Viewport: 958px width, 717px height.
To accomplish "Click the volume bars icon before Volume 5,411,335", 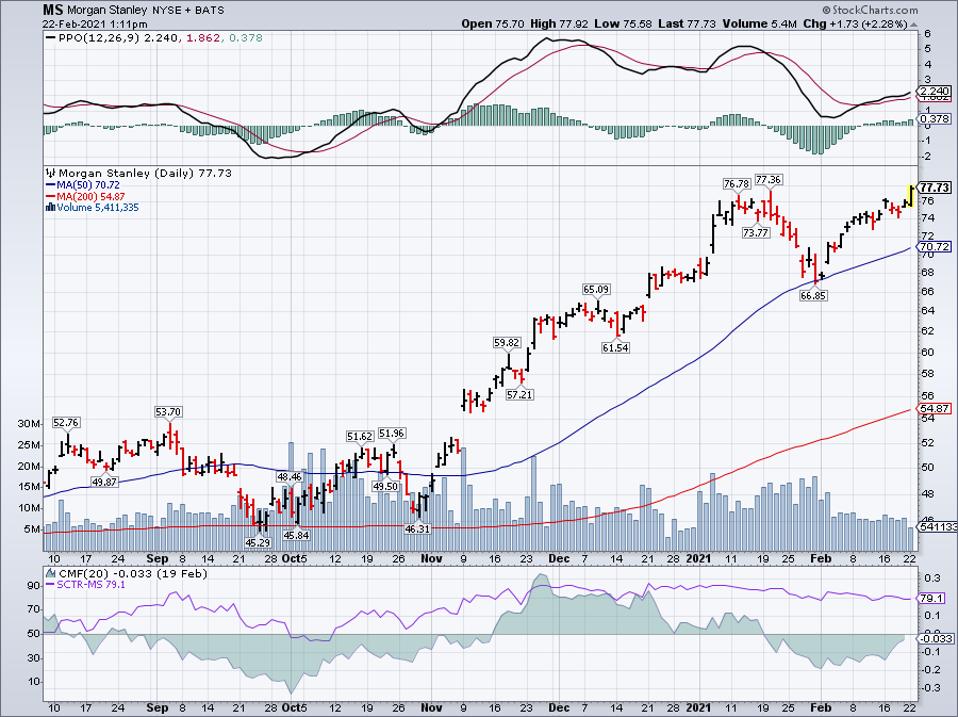I will (x=51, y=208).
